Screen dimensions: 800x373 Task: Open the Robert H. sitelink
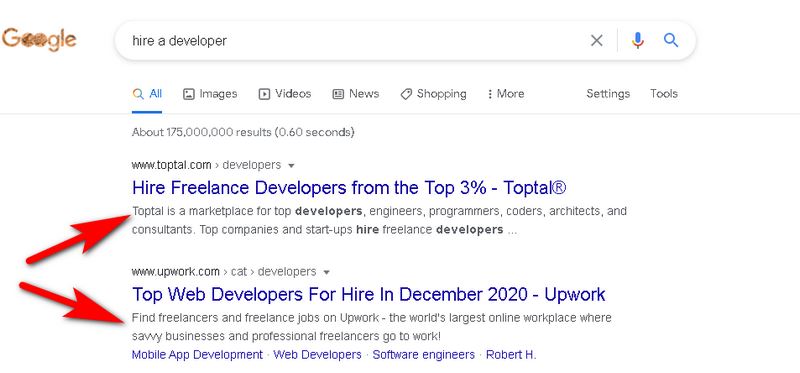point(511,355)
